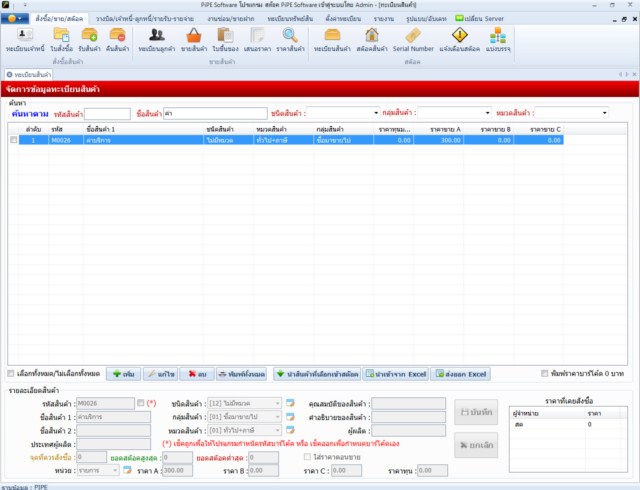Viewport: 640px width, 490px height.
Task: Open the รูปแบบ/อัมพเดท ribbon tab
Action: [x=426, y=19]
